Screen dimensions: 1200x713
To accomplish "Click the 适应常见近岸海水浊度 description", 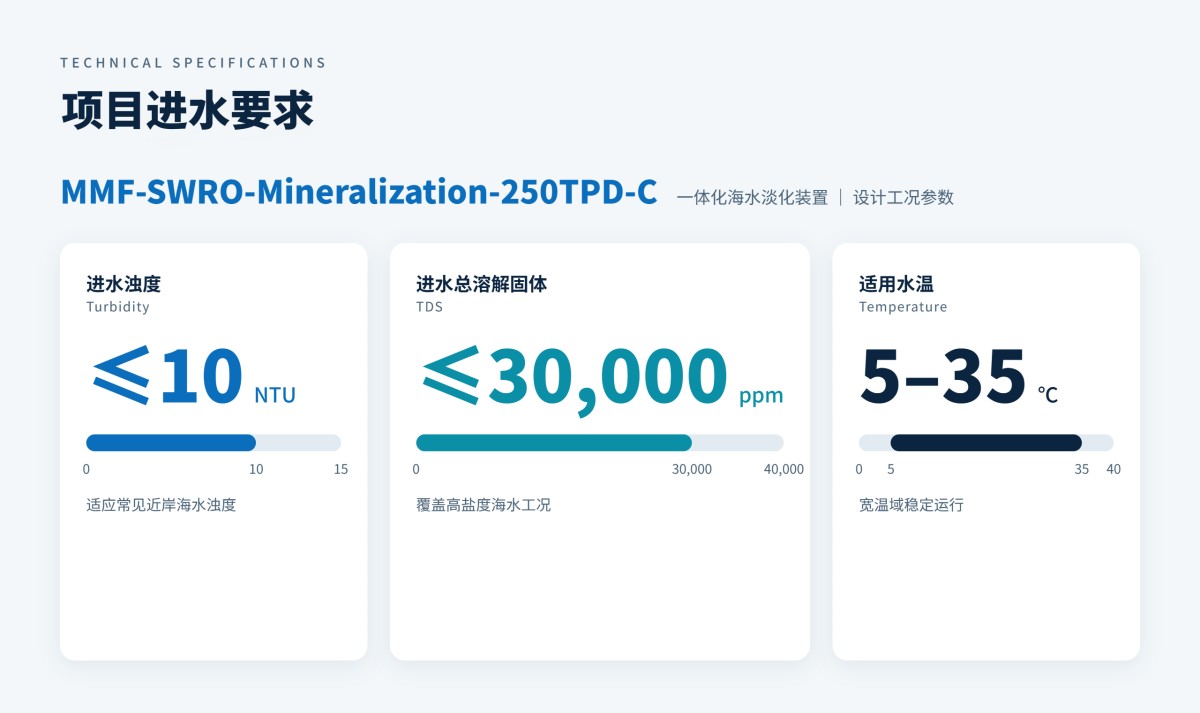I will click(x=161, y=505).
